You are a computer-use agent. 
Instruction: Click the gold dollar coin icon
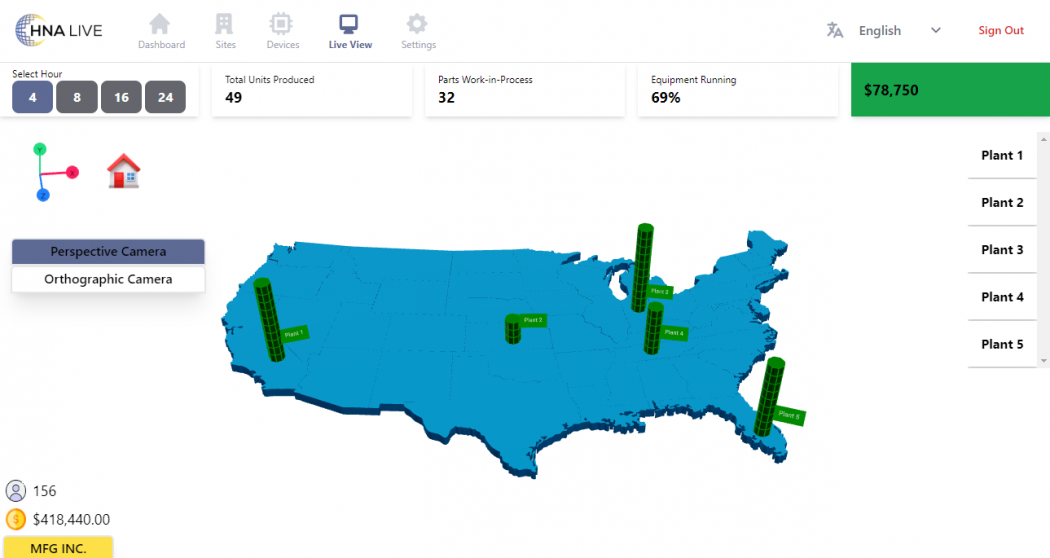coord(16,519)
